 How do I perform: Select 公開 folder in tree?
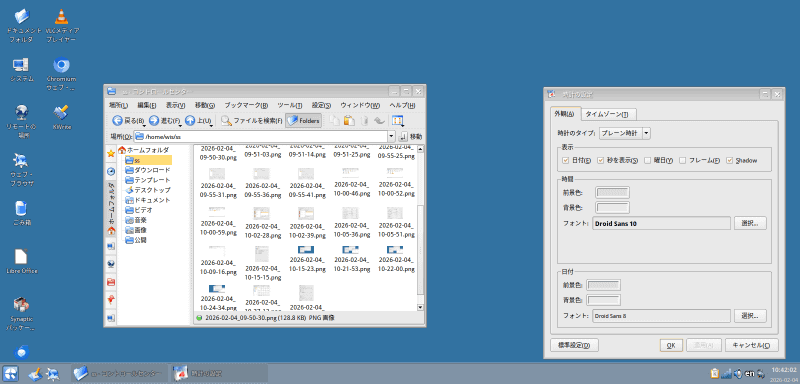tap(136, 240)
